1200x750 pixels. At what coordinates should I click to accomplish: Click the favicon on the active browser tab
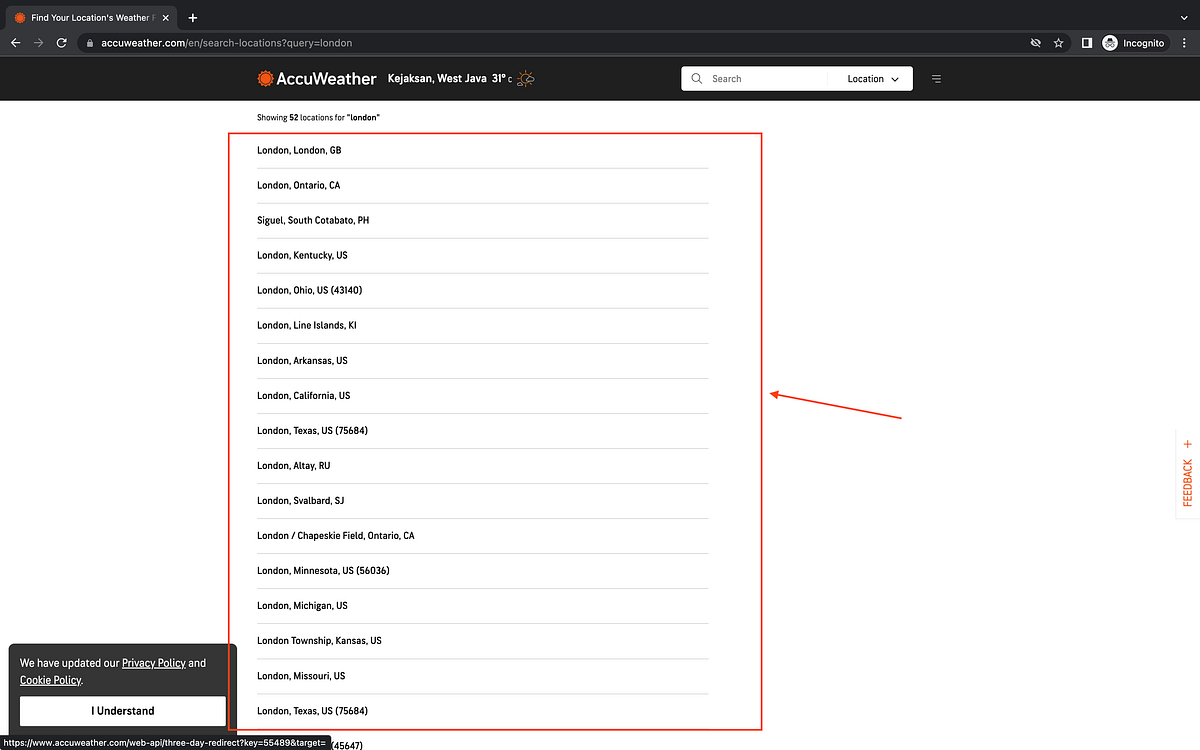click(x=18, y=17)
